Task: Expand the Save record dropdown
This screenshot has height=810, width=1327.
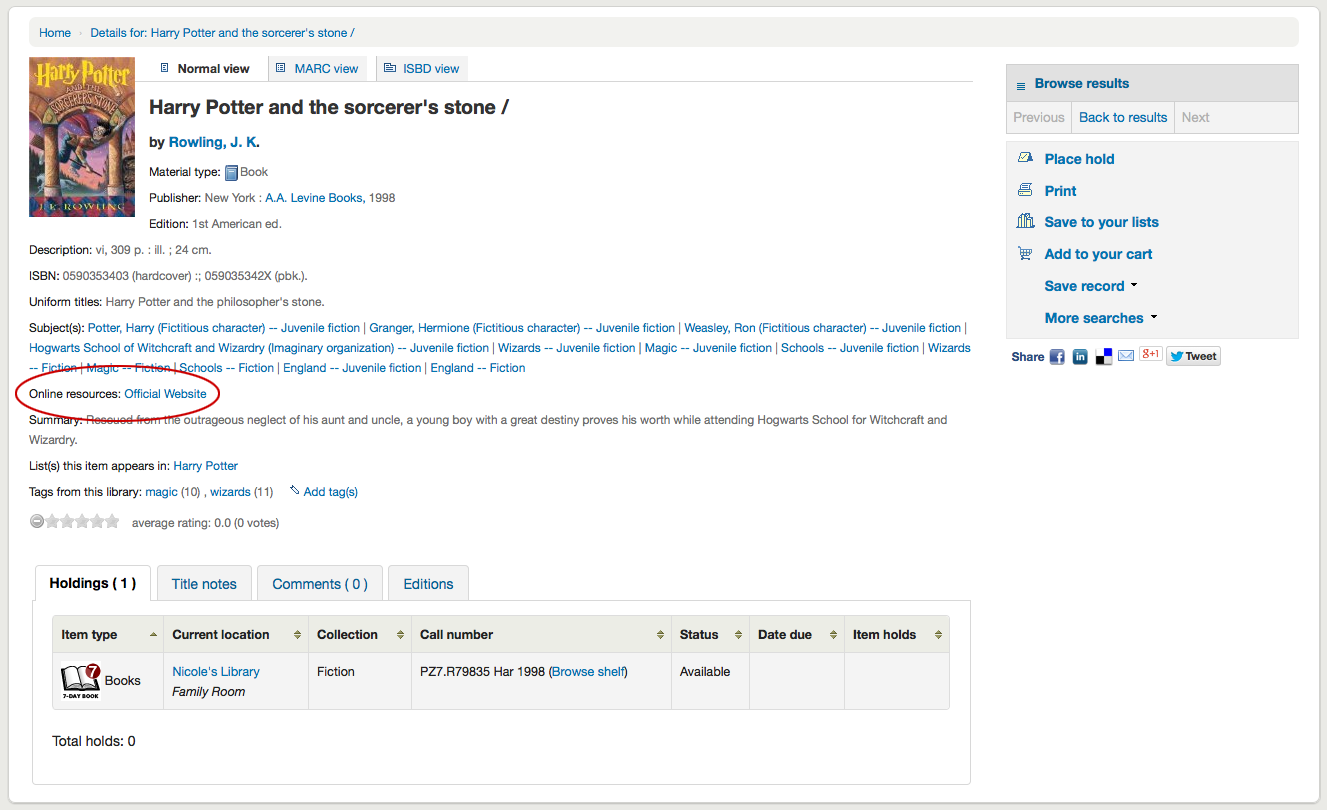Action: coord(1091,286)
